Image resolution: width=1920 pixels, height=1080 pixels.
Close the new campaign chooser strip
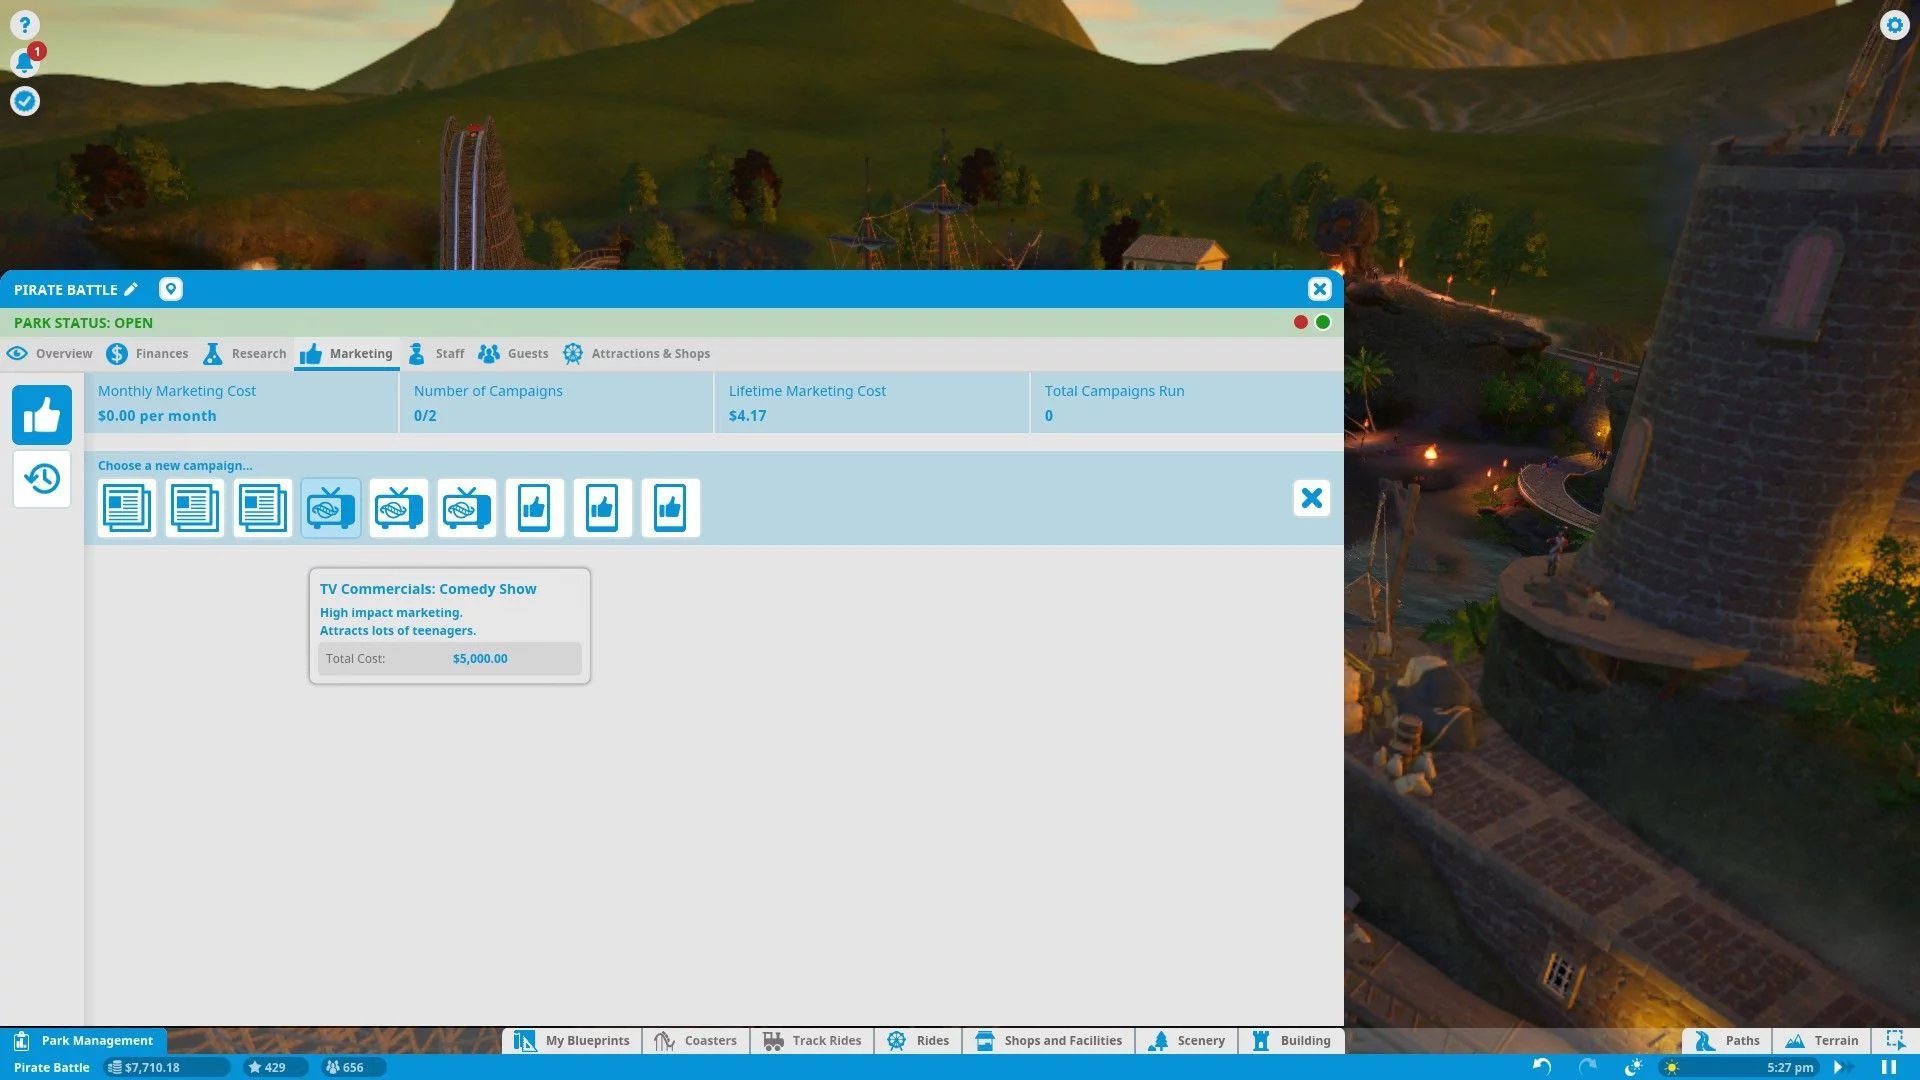(1311, 498)
